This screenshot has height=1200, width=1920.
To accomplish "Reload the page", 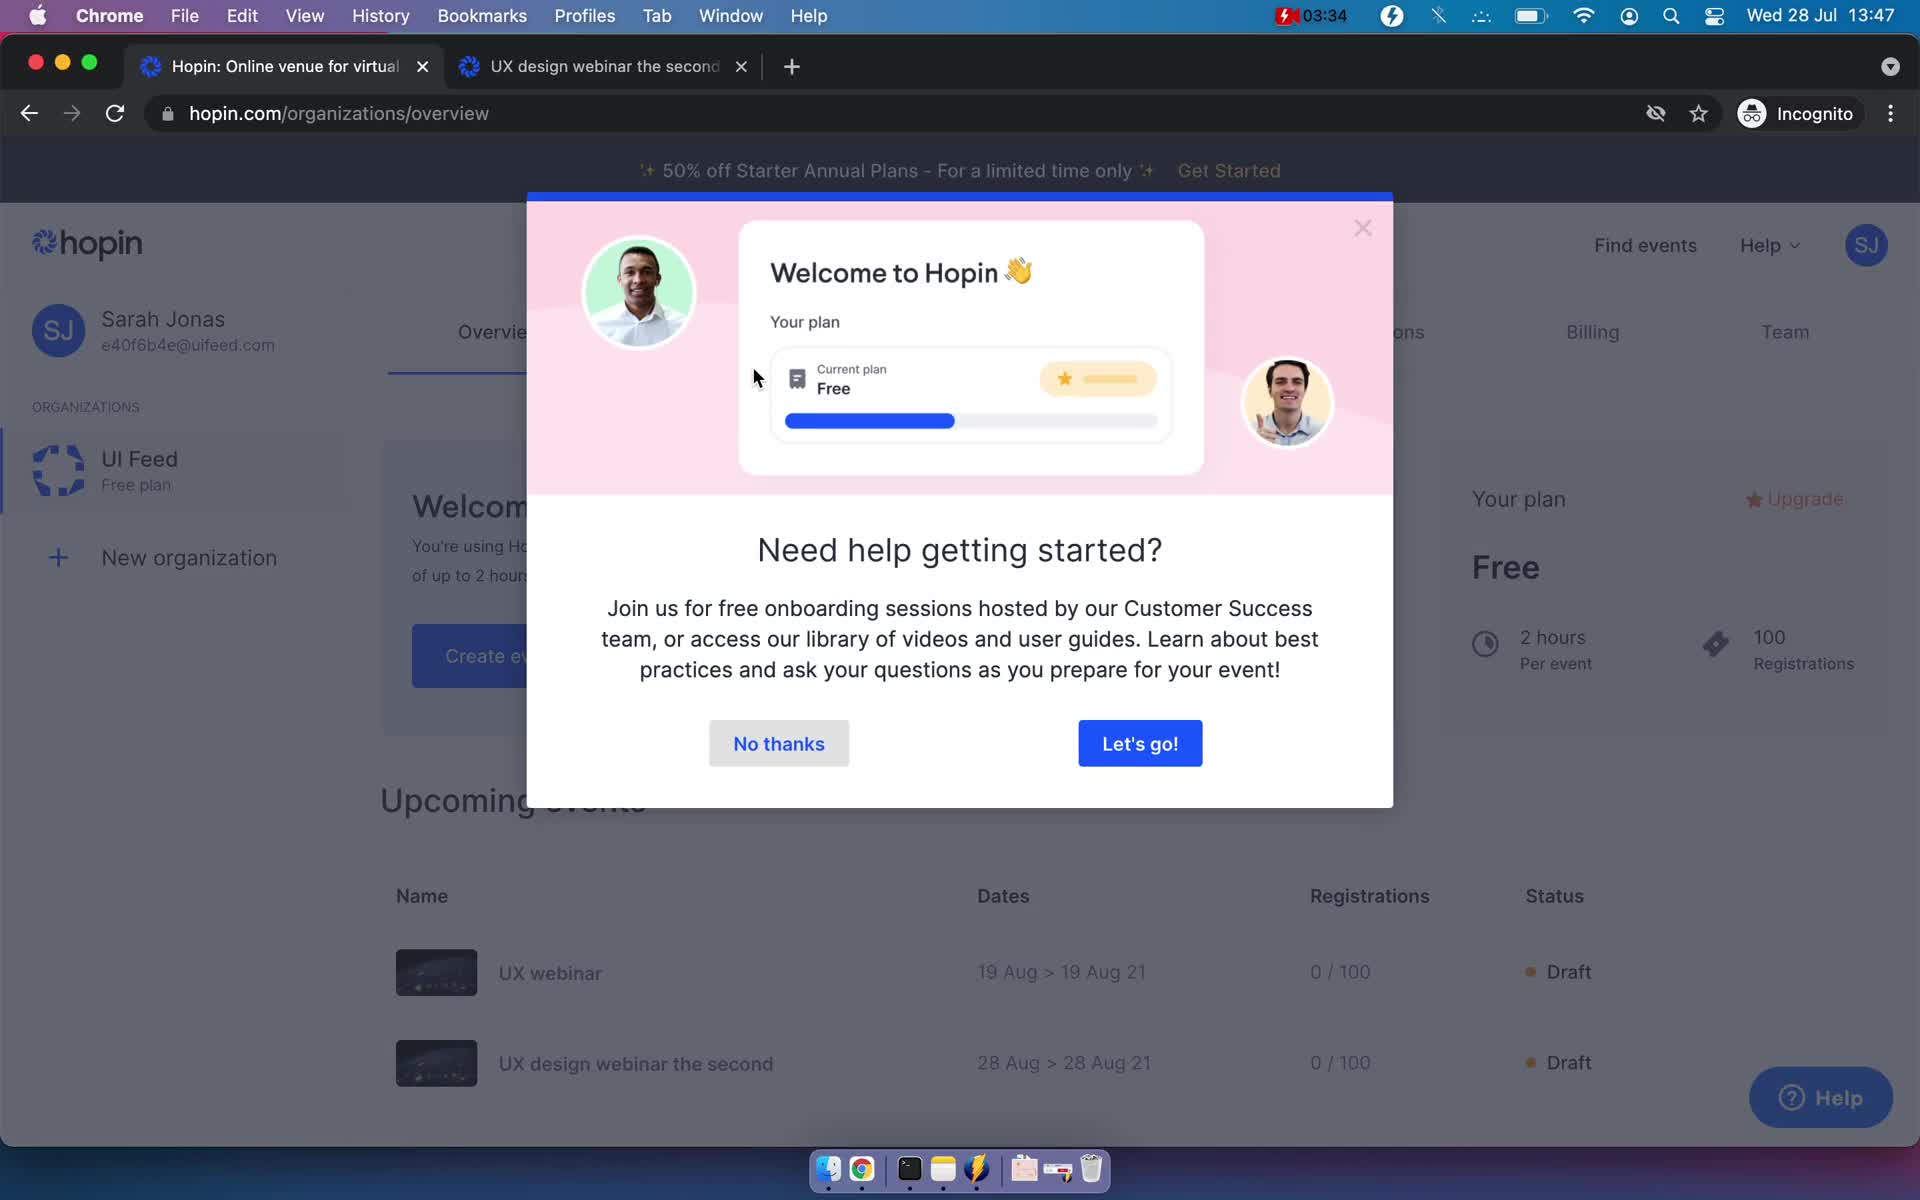I will click(115, 113).
